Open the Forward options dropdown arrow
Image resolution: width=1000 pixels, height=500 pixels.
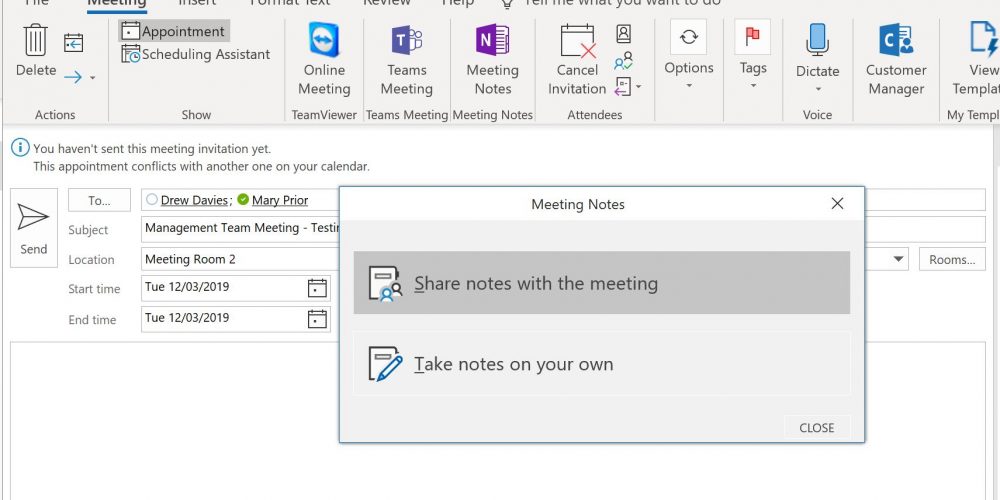[92, 78]
